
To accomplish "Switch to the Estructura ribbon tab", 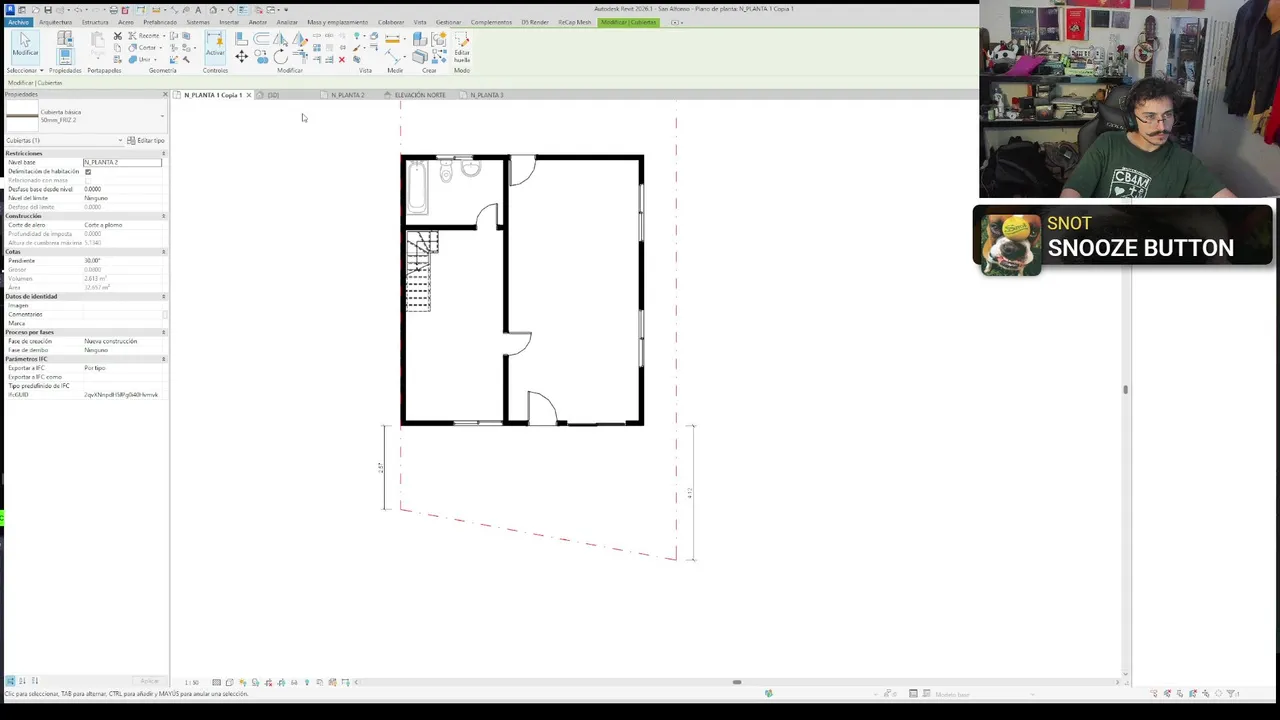I will [x=95, y=22].
